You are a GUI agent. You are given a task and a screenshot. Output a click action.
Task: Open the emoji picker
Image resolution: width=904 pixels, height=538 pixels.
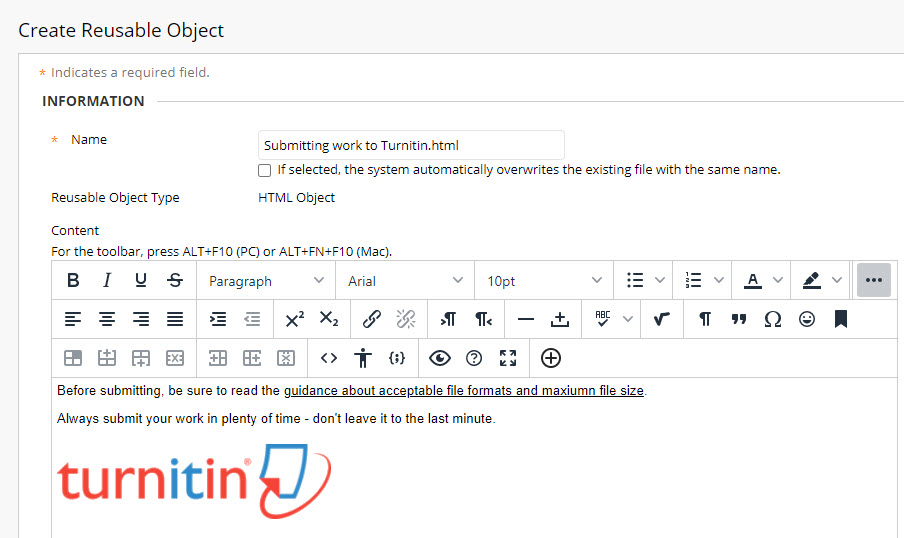click(x=807, y=319)
